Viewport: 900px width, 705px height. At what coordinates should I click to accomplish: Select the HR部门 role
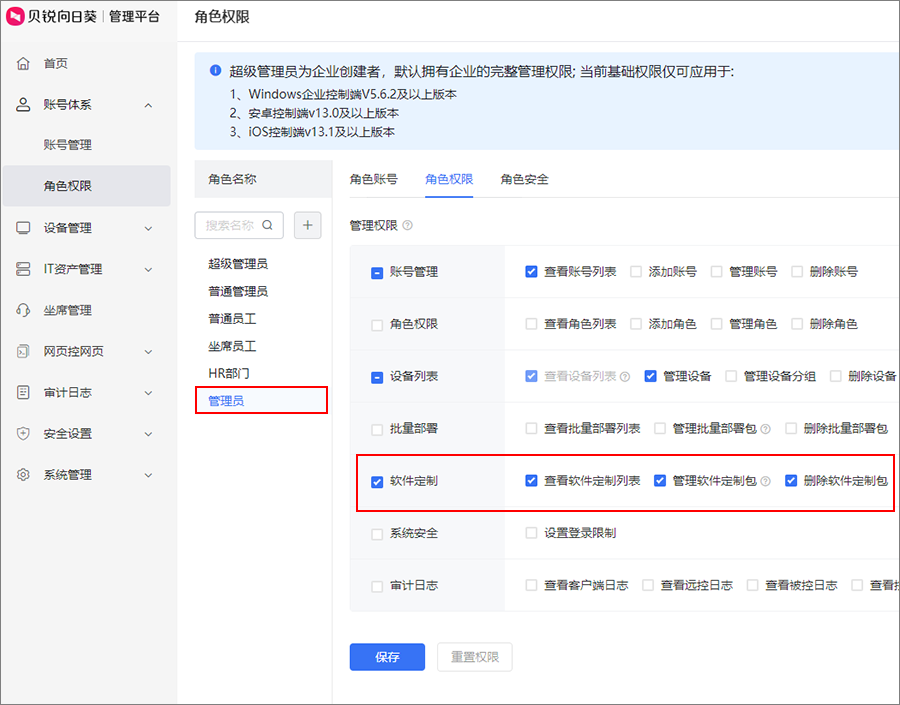pos(228,374)
